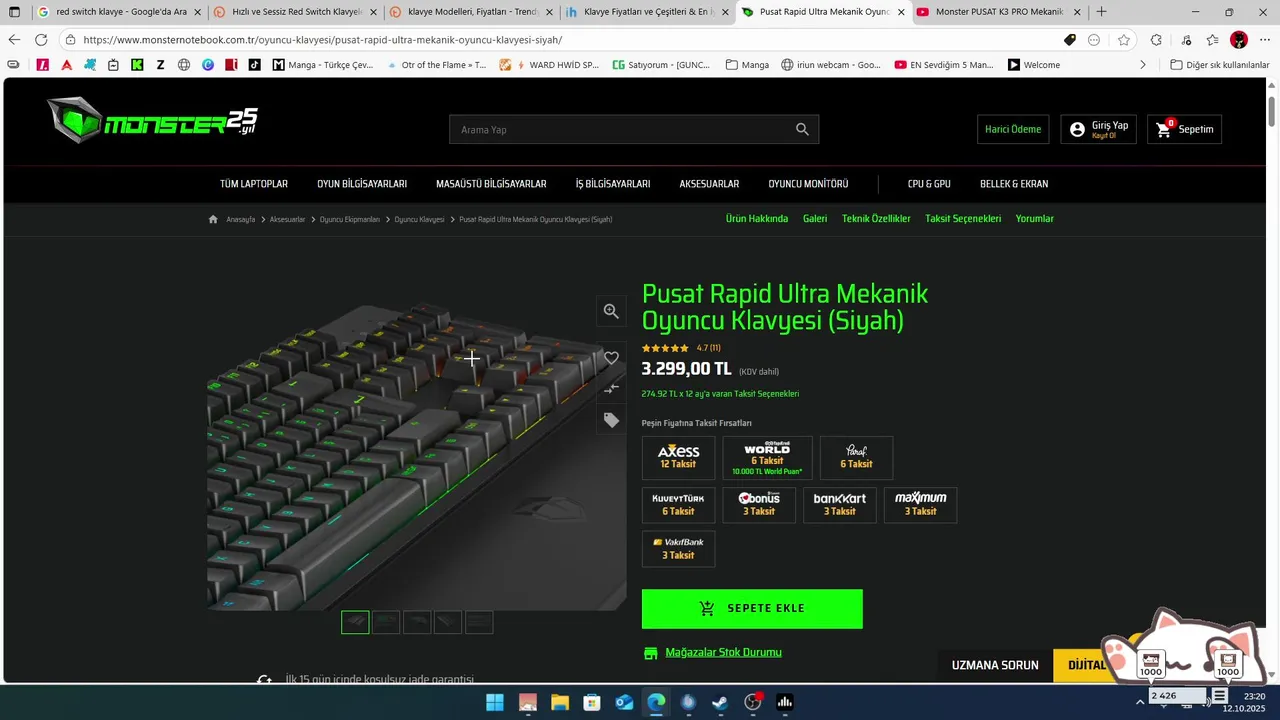Open Mağazalar Stok Durumu link

click(x=723, y=653)
